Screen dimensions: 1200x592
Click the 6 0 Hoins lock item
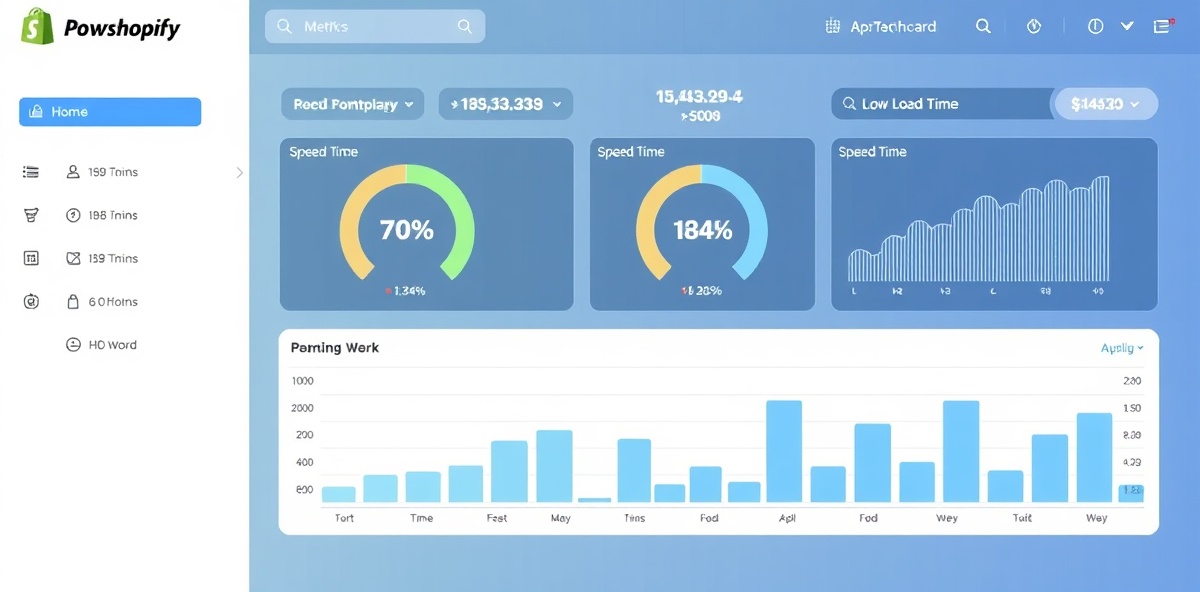(108, 301)
